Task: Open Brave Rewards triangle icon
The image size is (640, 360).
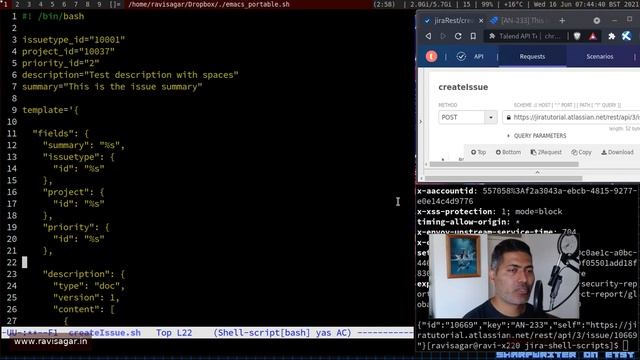Action: [593, 36]
